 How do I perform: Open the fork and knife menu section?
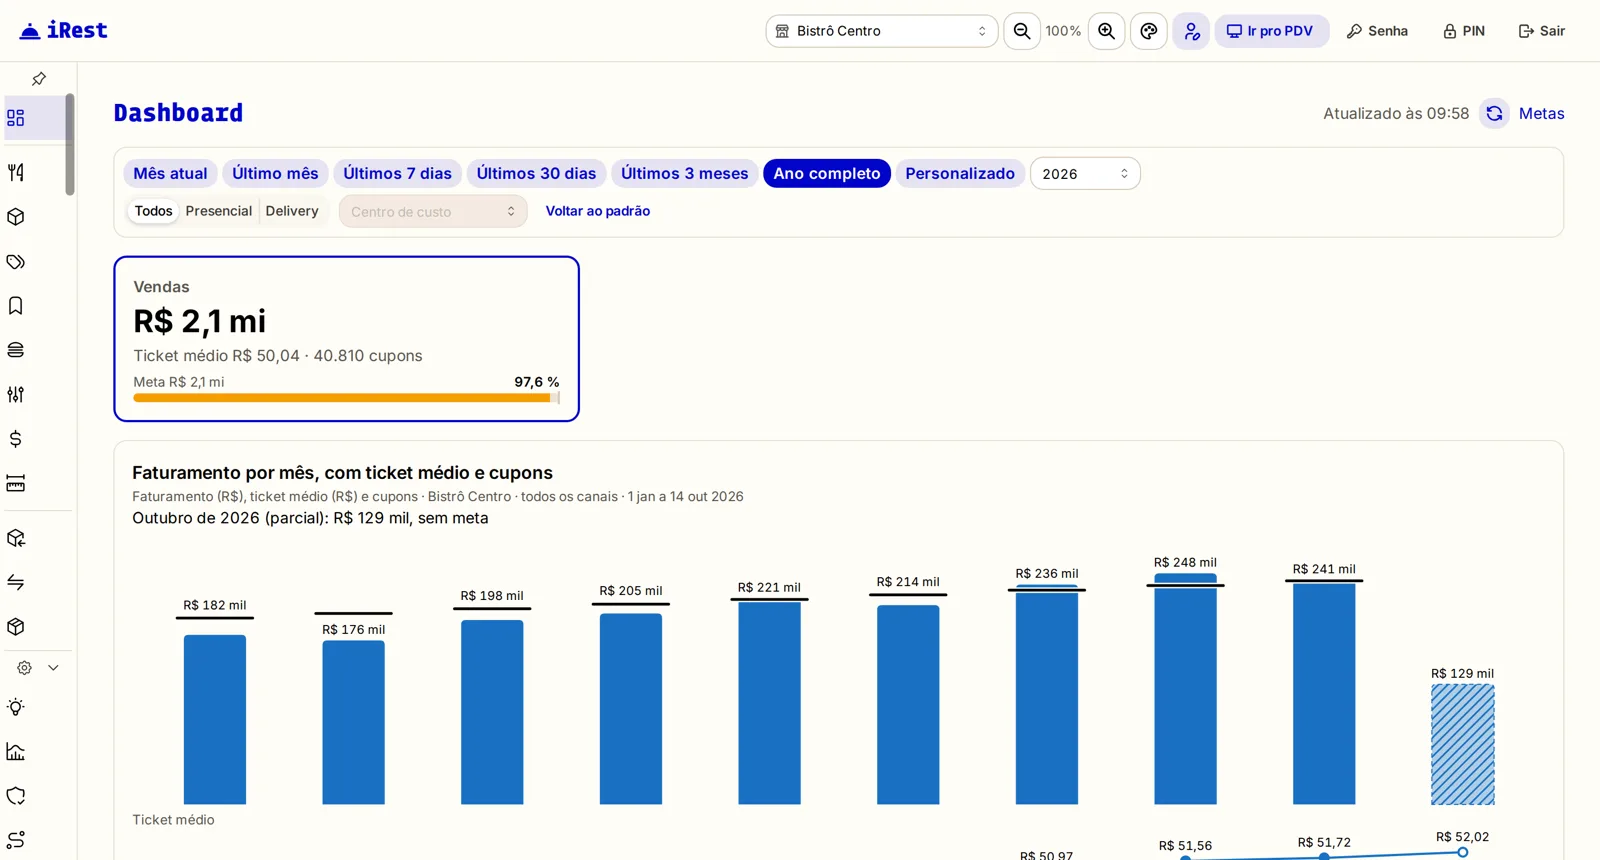point(16,172)
